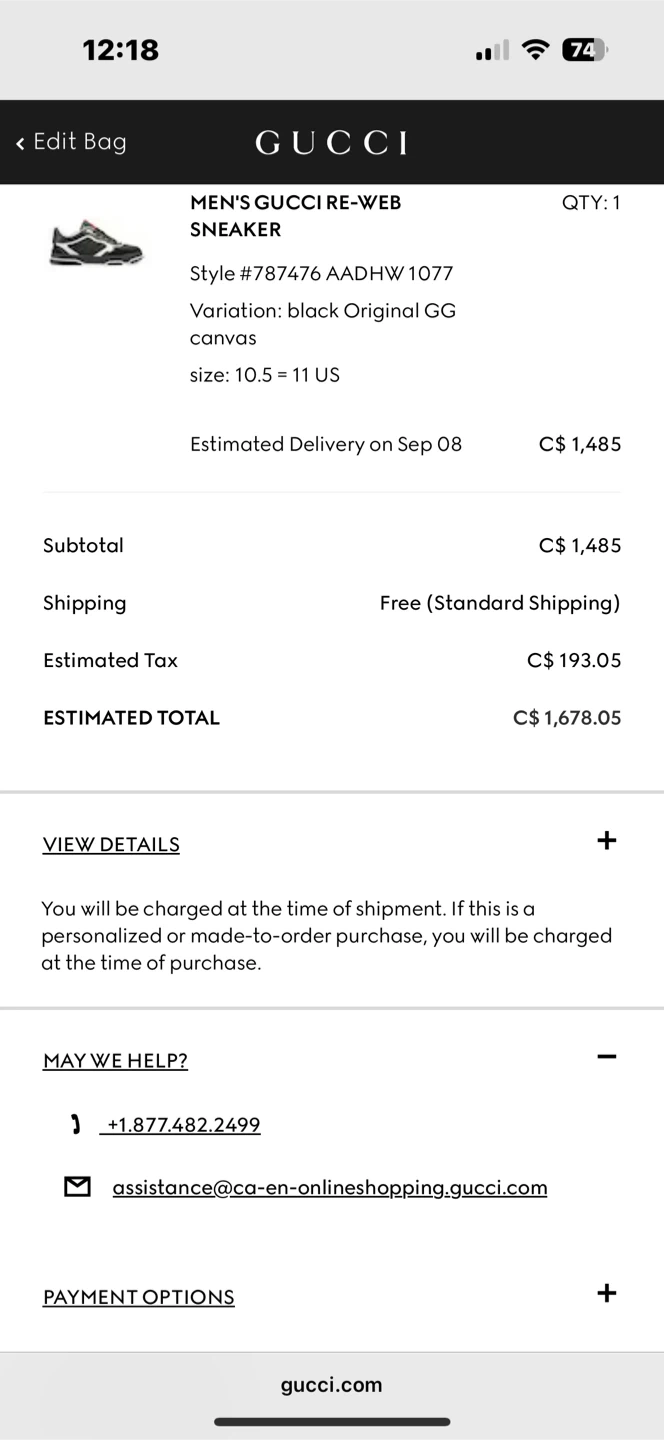Tap the phone handset icon
The image size is (664, 1440).
coord(76,1125)
